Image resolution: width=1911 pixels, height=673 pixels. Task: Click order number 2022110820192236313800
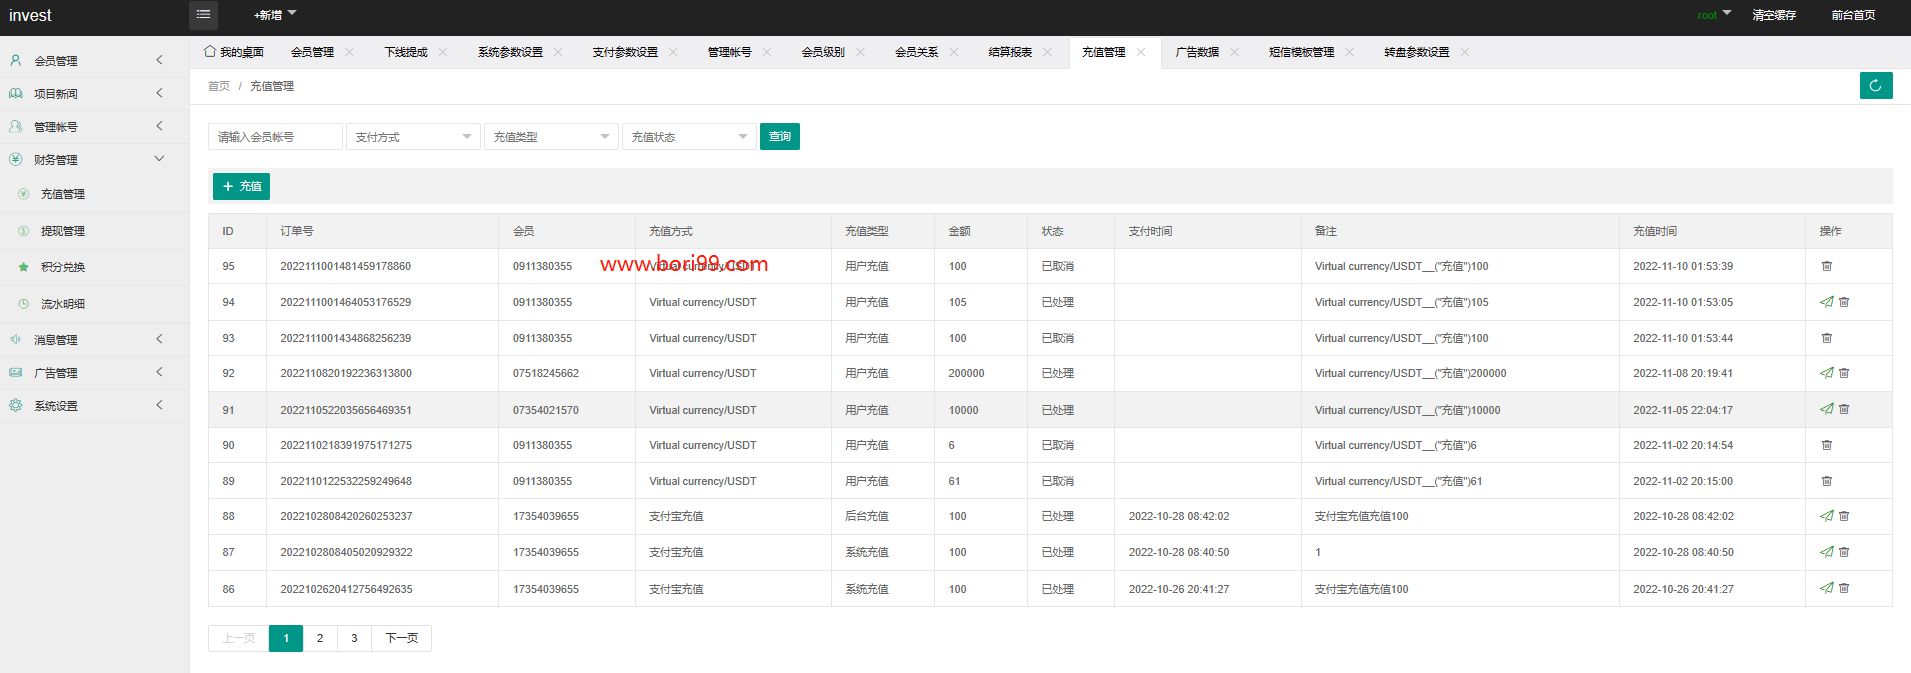coord(346,373)
